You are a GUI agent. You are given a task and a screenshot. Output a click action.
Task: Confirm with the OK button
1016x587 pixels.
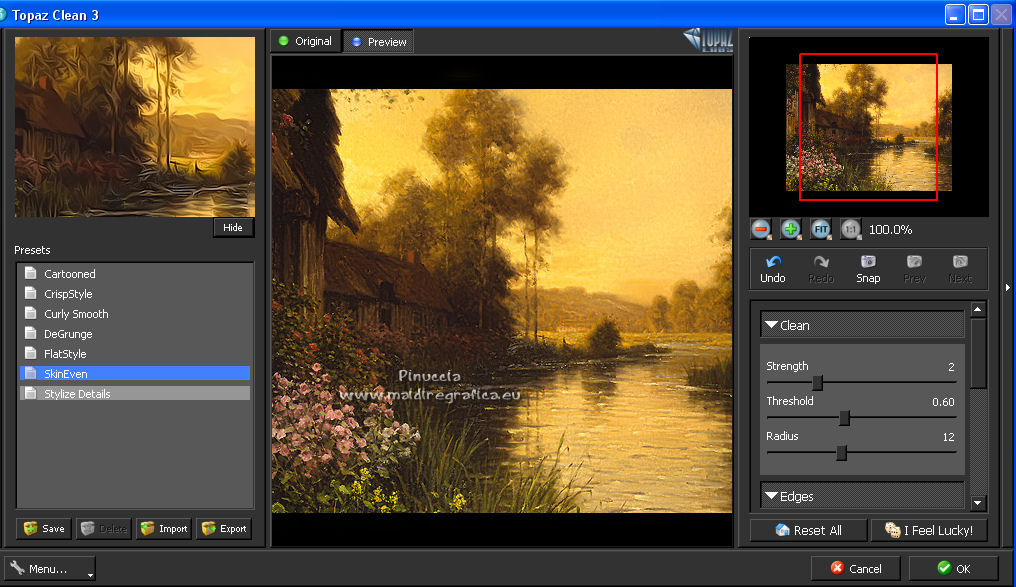[954, 568]
